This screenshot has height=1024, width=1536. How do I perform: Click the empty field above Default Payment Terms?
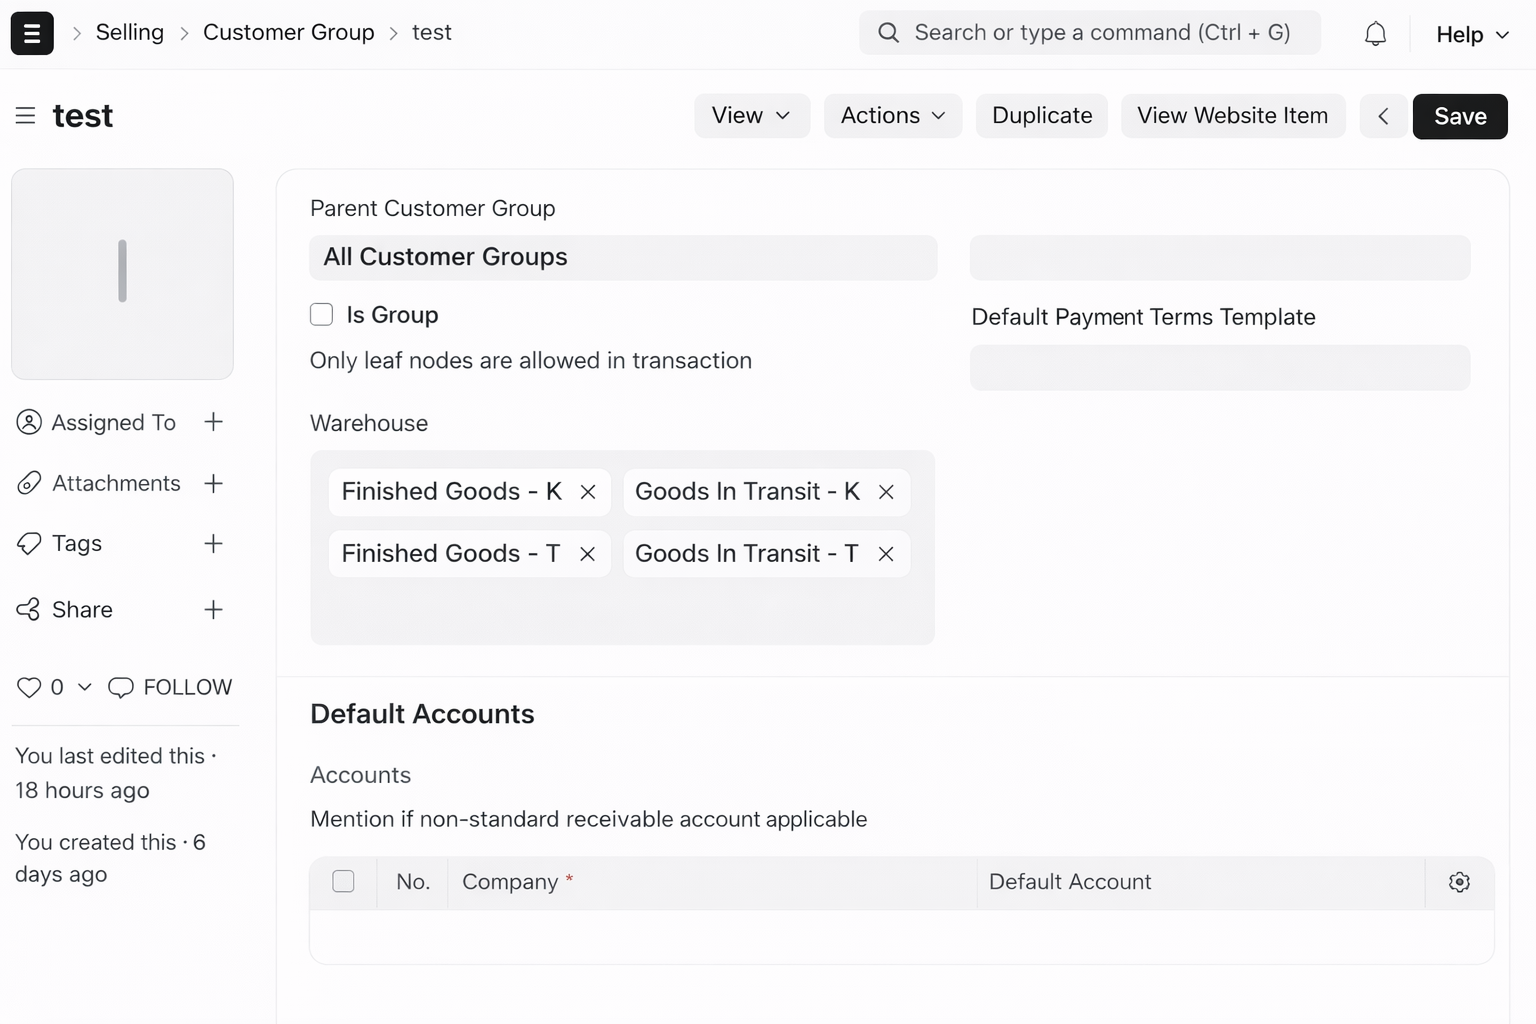click(1220, 257)
